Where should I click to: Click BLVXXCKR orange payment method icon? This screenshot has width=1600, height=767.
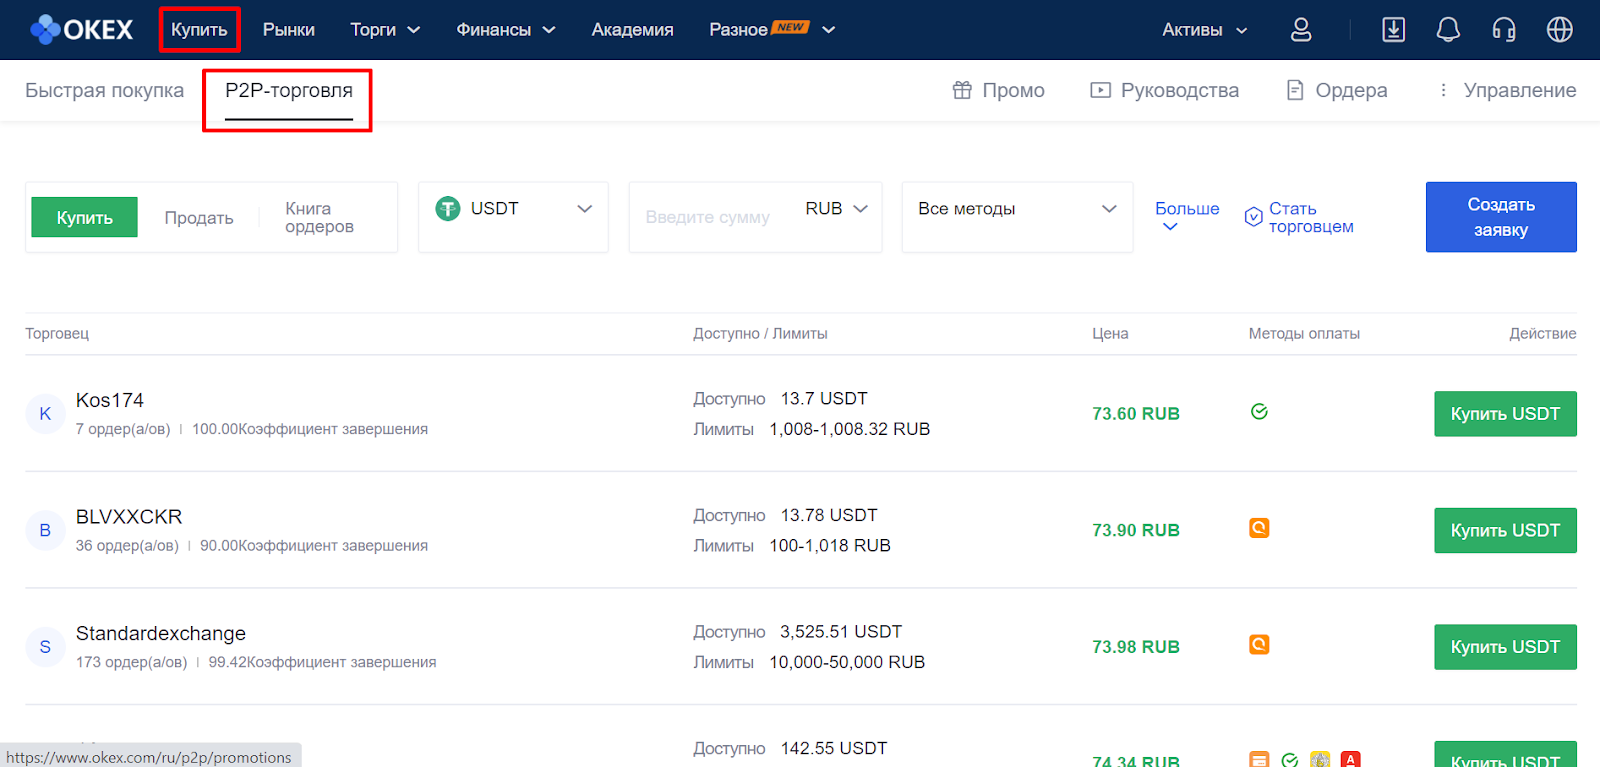pyautogui.click(x=1259, y=527)
